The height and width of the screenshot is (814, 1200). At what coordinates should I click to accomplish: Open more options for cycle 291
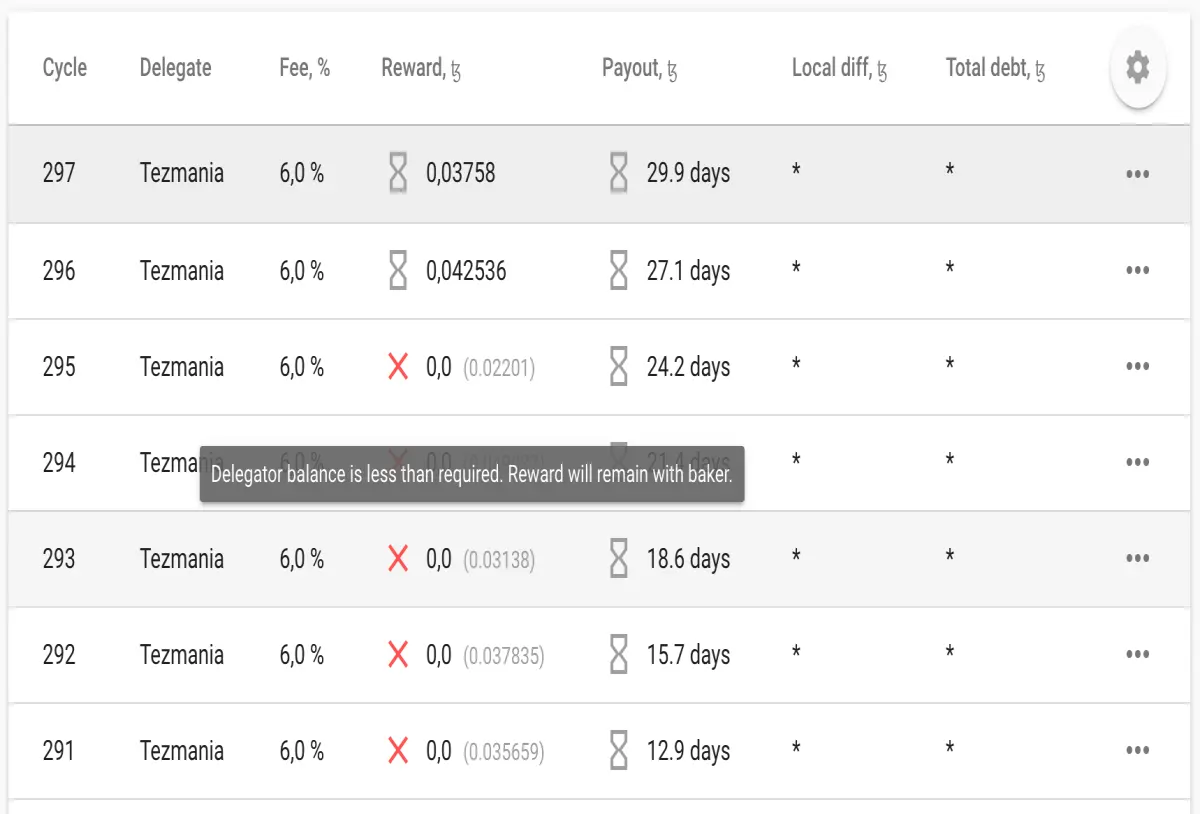pyautogui.click(x=1137, y=751)
